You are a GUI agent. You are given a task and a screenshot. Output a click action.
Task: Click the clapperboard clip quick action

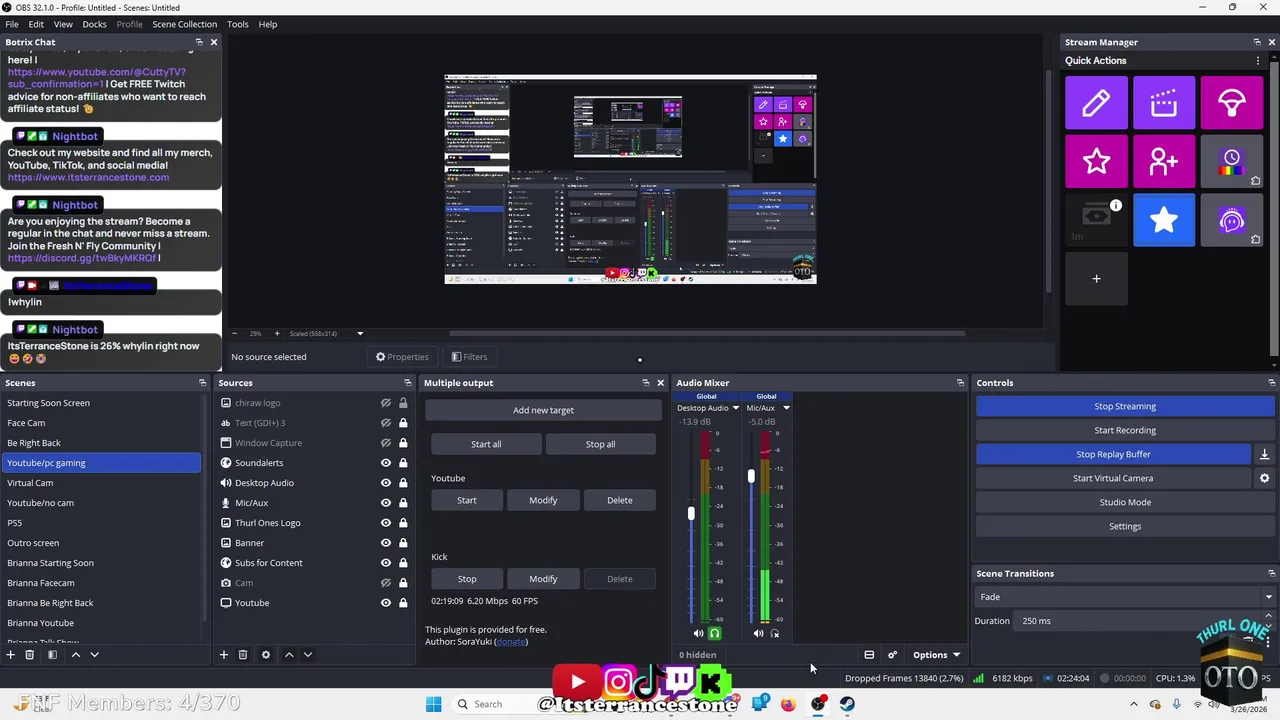[1164, 103]
